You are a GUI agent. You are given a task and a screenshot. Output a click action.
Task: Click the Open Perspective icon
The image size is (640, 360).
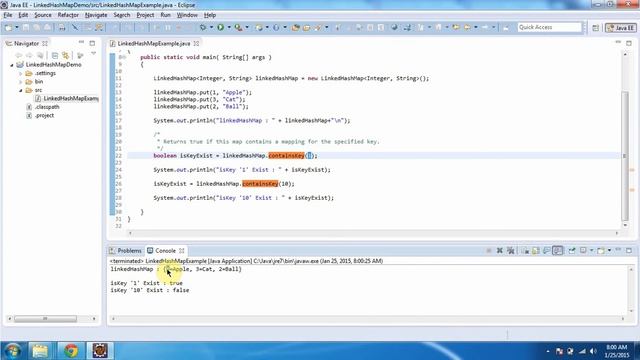tap(596, 28)
